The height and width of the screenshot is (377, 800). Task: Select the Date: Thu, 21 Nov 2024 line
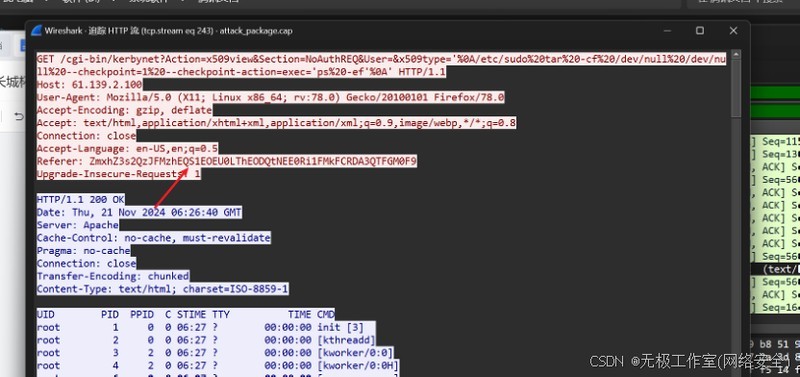(139, 212)
